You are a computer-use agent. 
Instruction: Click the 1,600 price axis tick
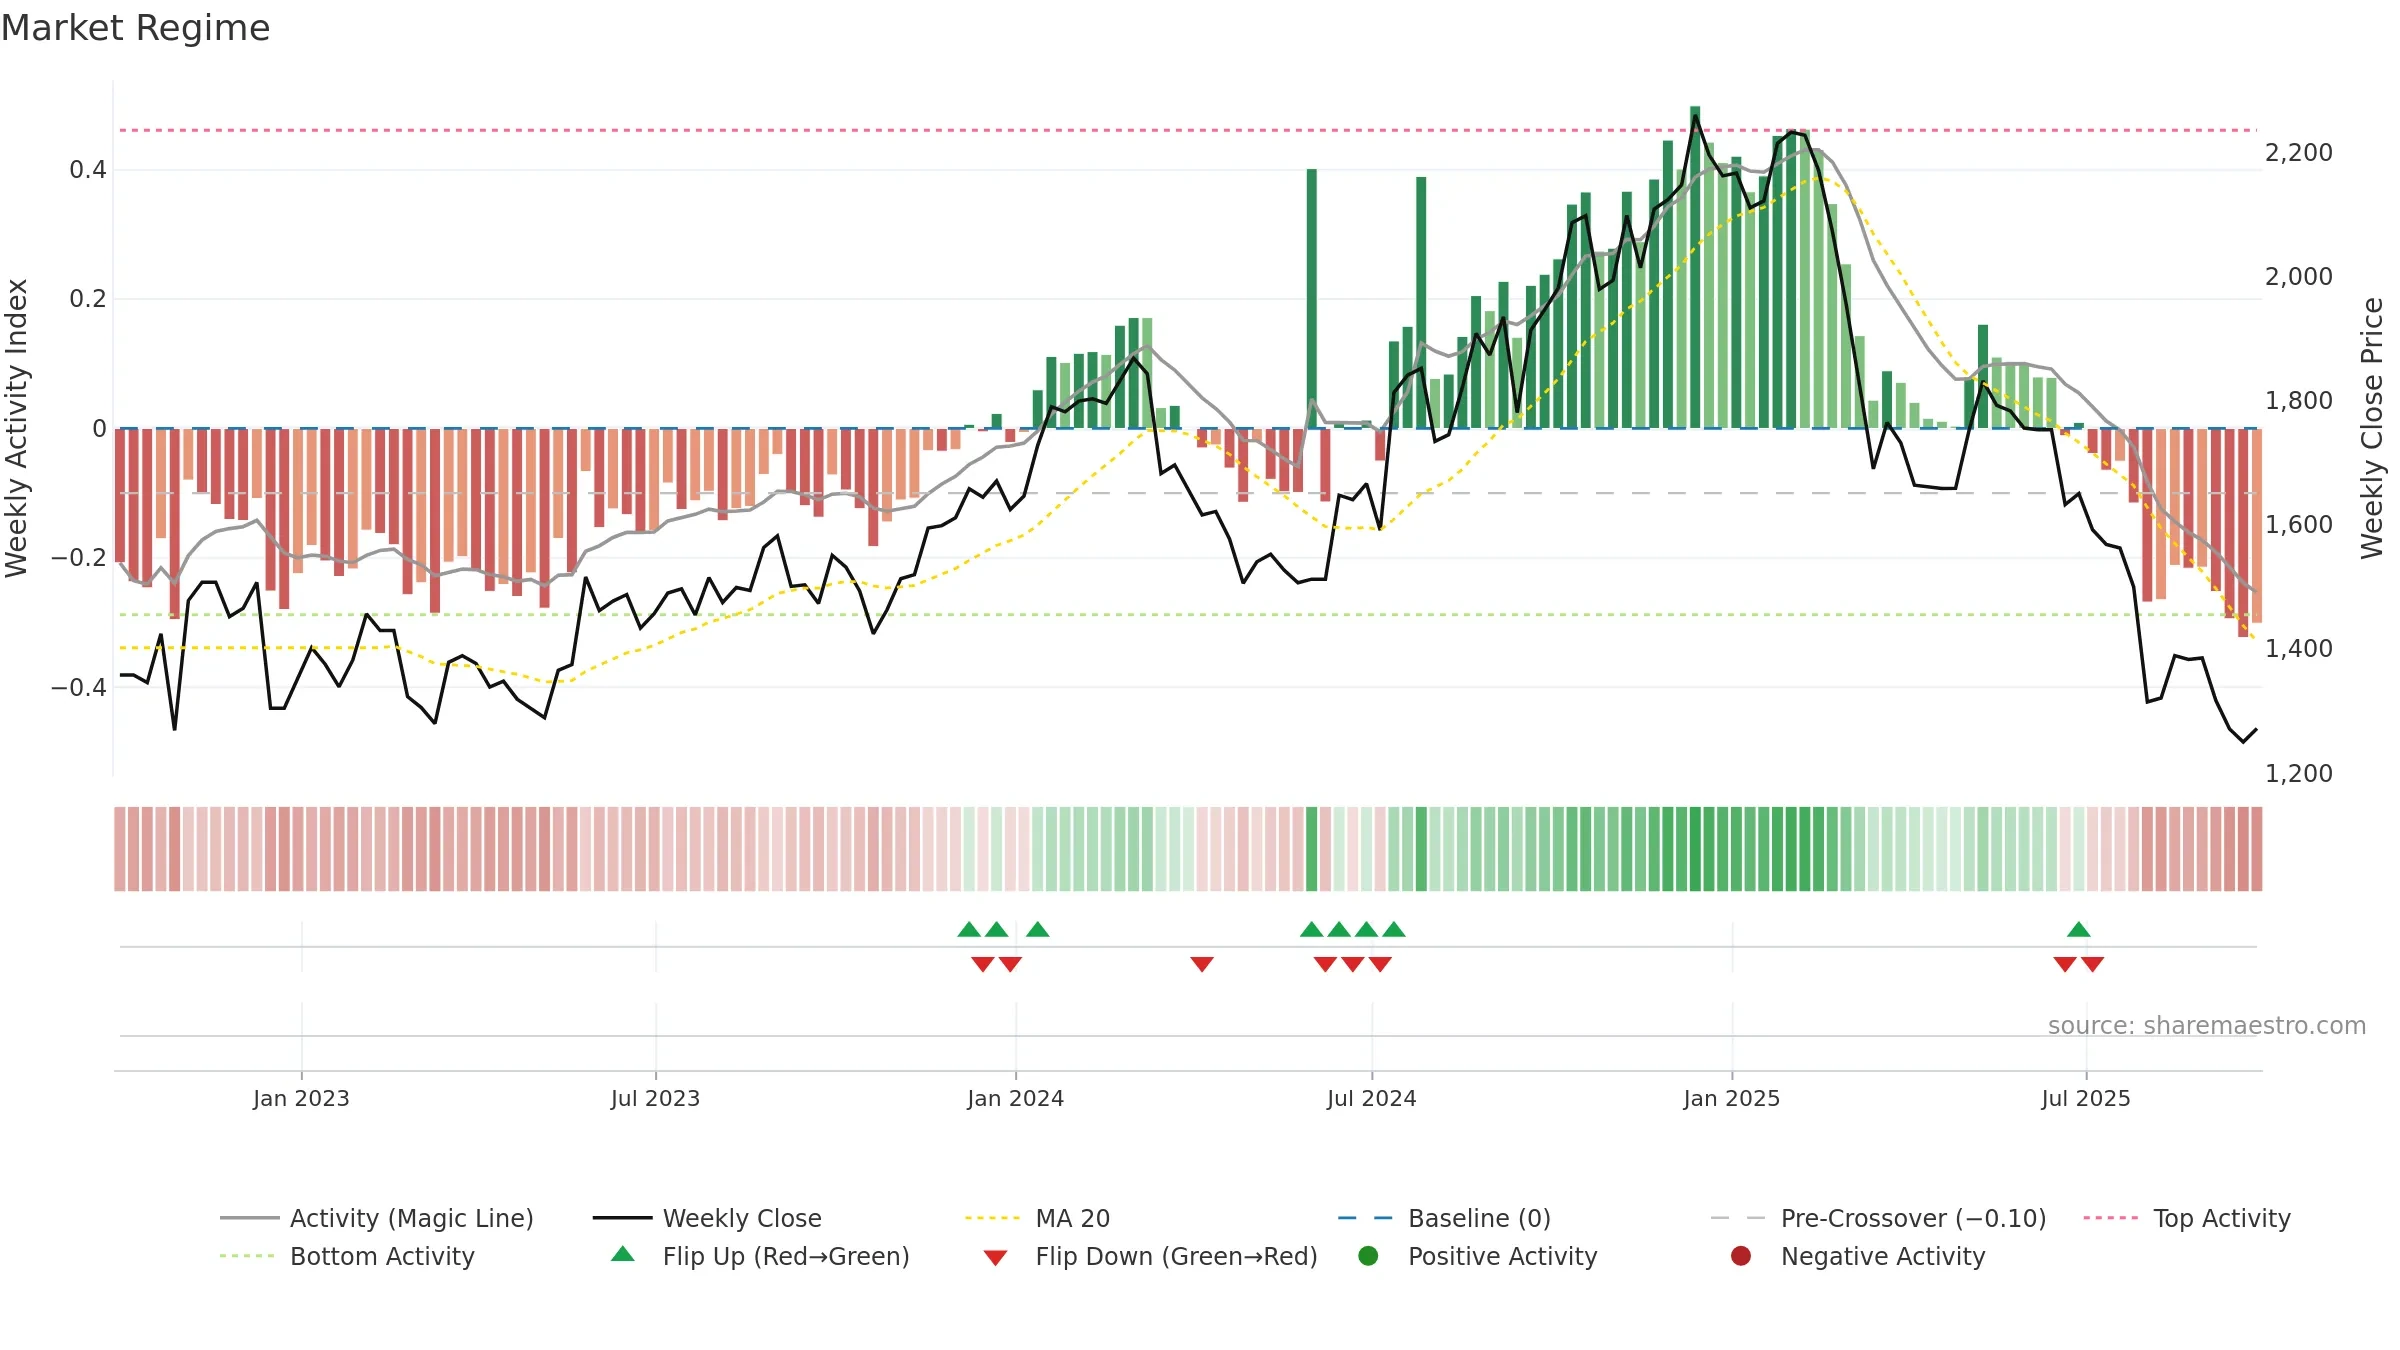point(2298,524)
